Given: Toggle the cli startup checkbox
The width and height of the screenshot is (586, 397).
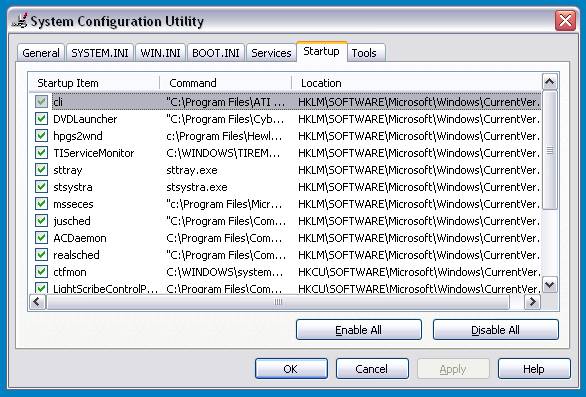Looking at the screenshot, I should pos(41,102).
